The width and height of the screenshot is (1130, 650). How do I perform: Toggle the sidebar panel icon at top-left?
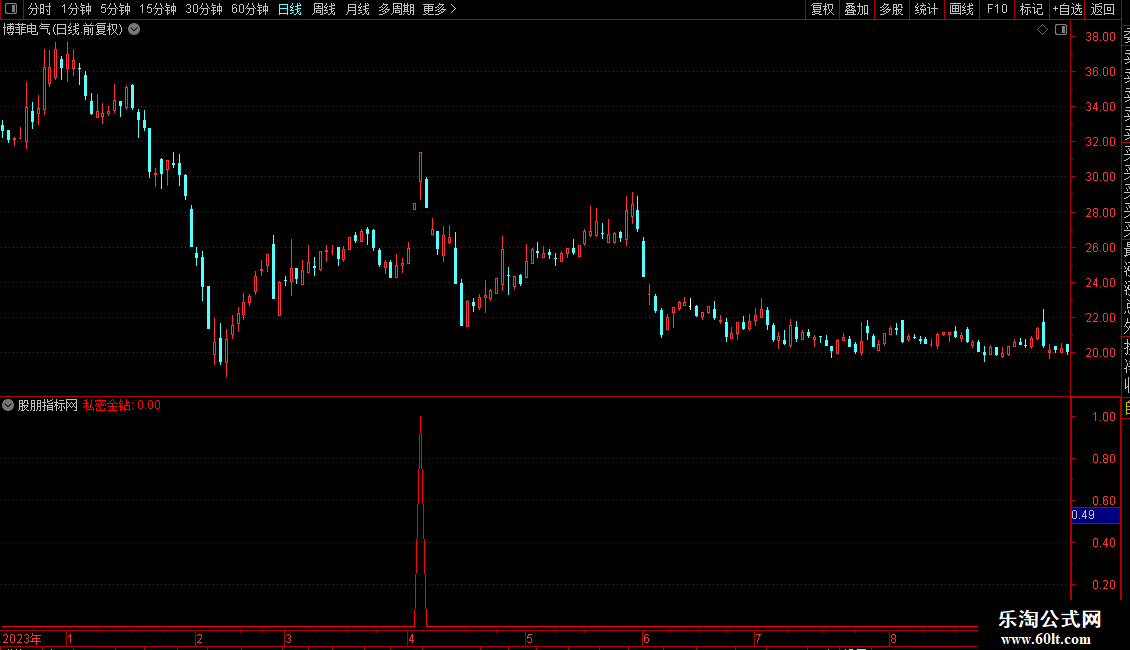pos(11,9)
